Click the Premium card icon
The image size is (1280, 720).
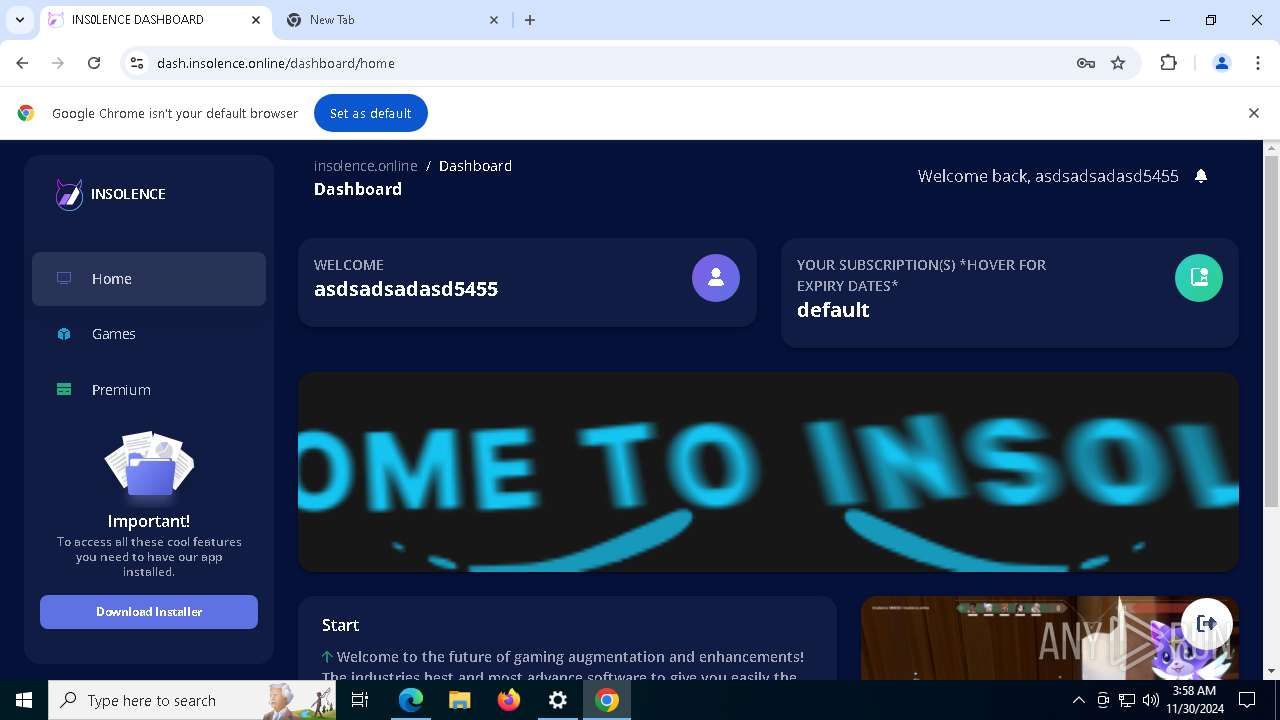pos(64,390)
